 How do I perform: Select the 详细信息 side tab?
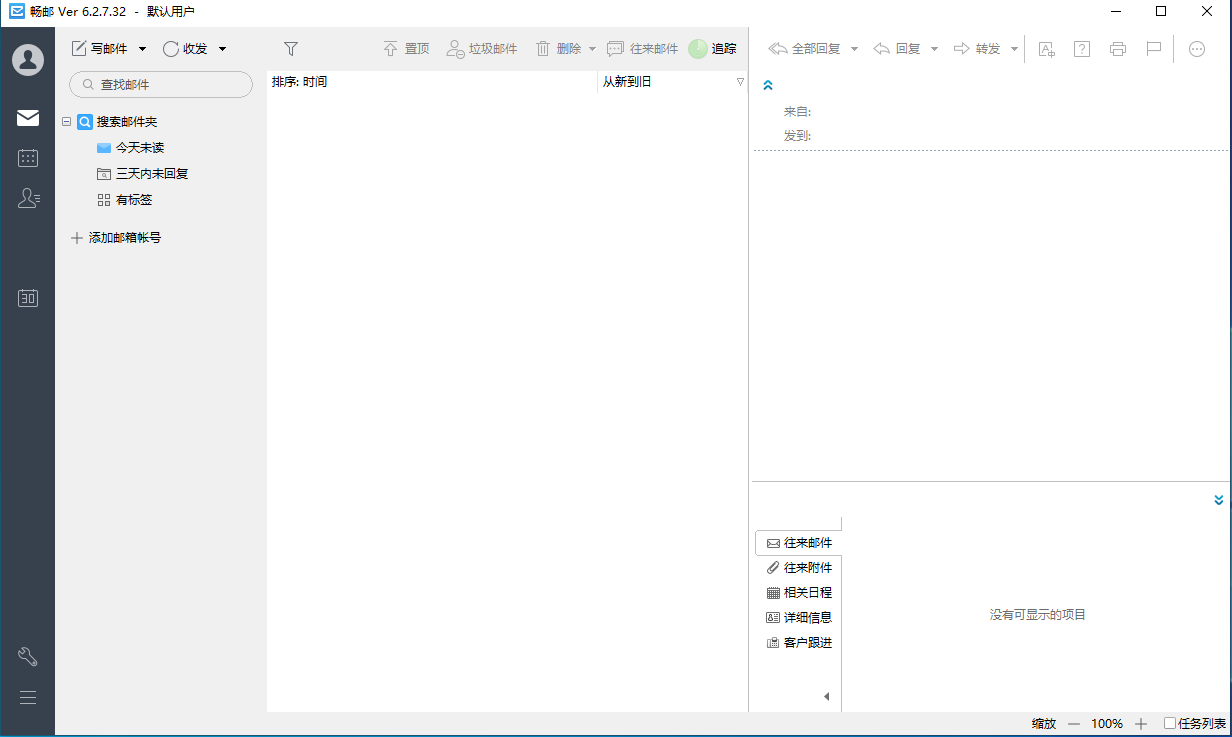[x=799, y=618]
